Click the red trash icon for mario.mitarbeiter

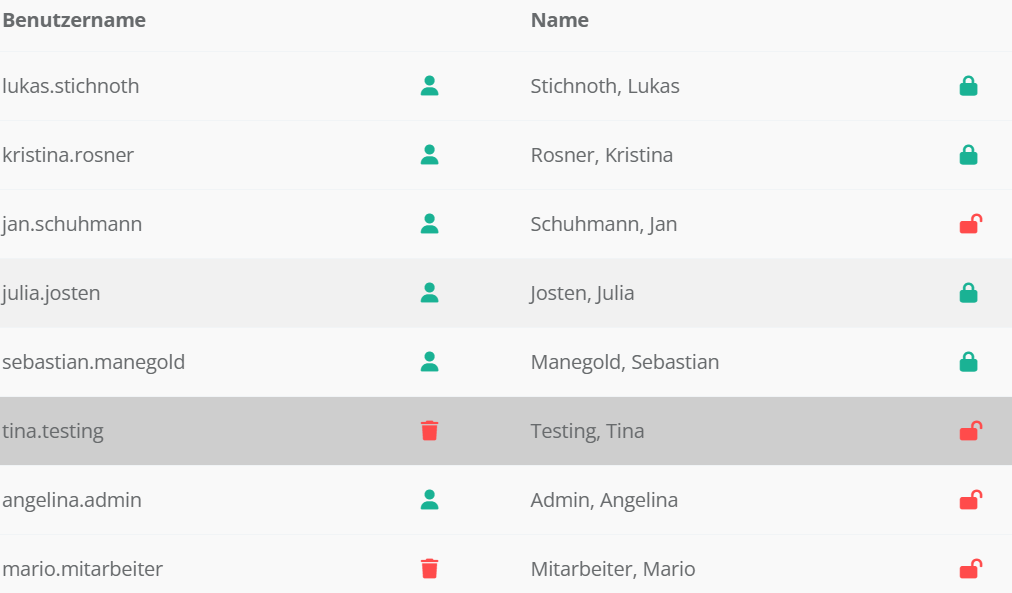[x=429, y=569]
